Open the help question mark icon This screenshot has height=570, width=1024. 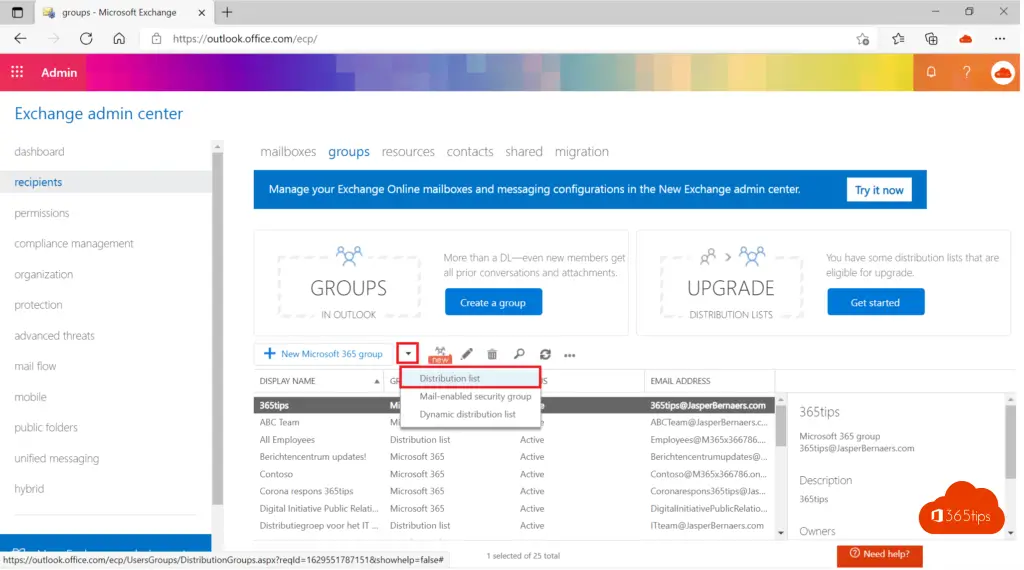click(x=969, y=72)
